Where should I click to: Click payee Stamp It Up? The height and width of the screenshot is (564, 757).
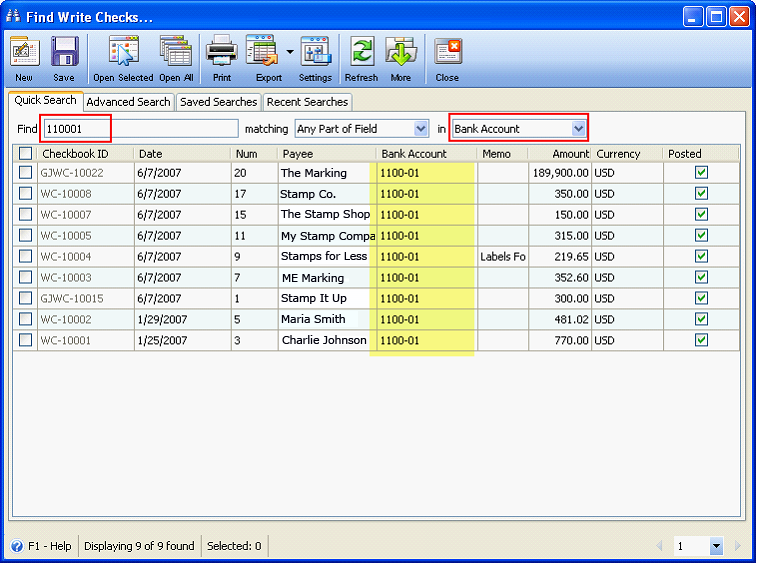(x=314, y=298)
